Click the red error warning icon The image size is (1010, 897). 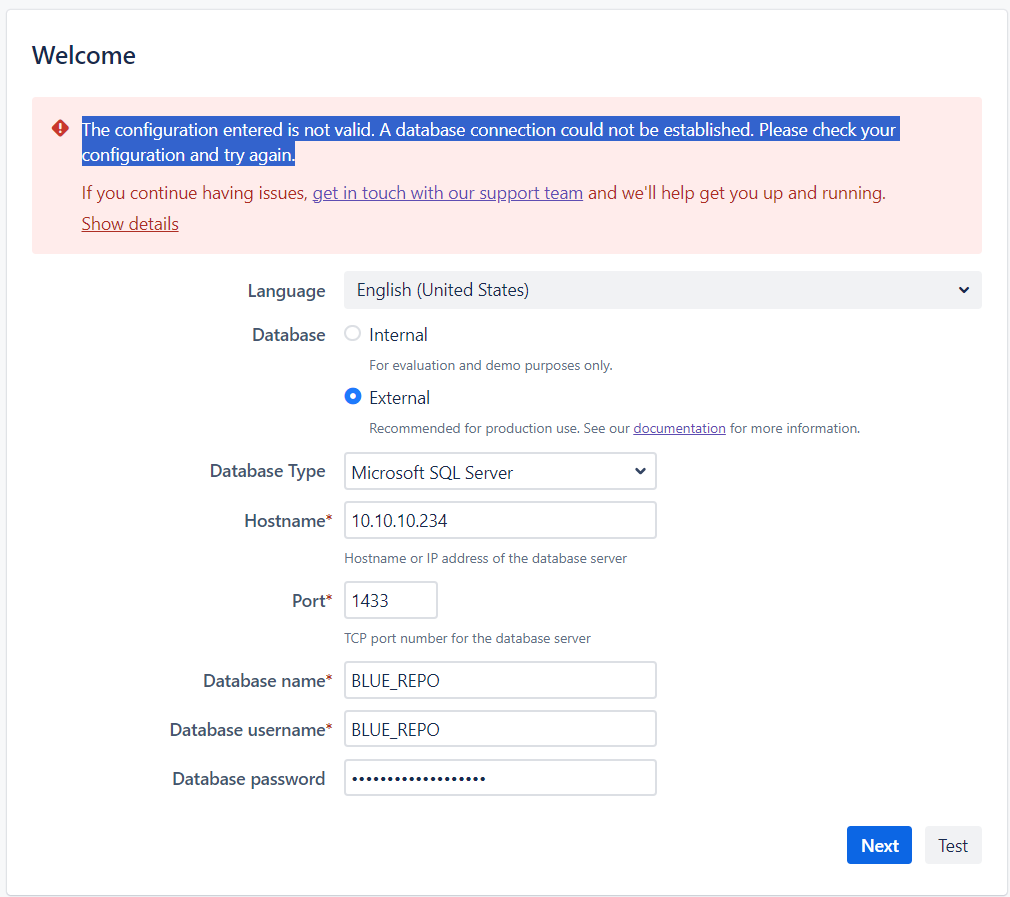[60, 128]
